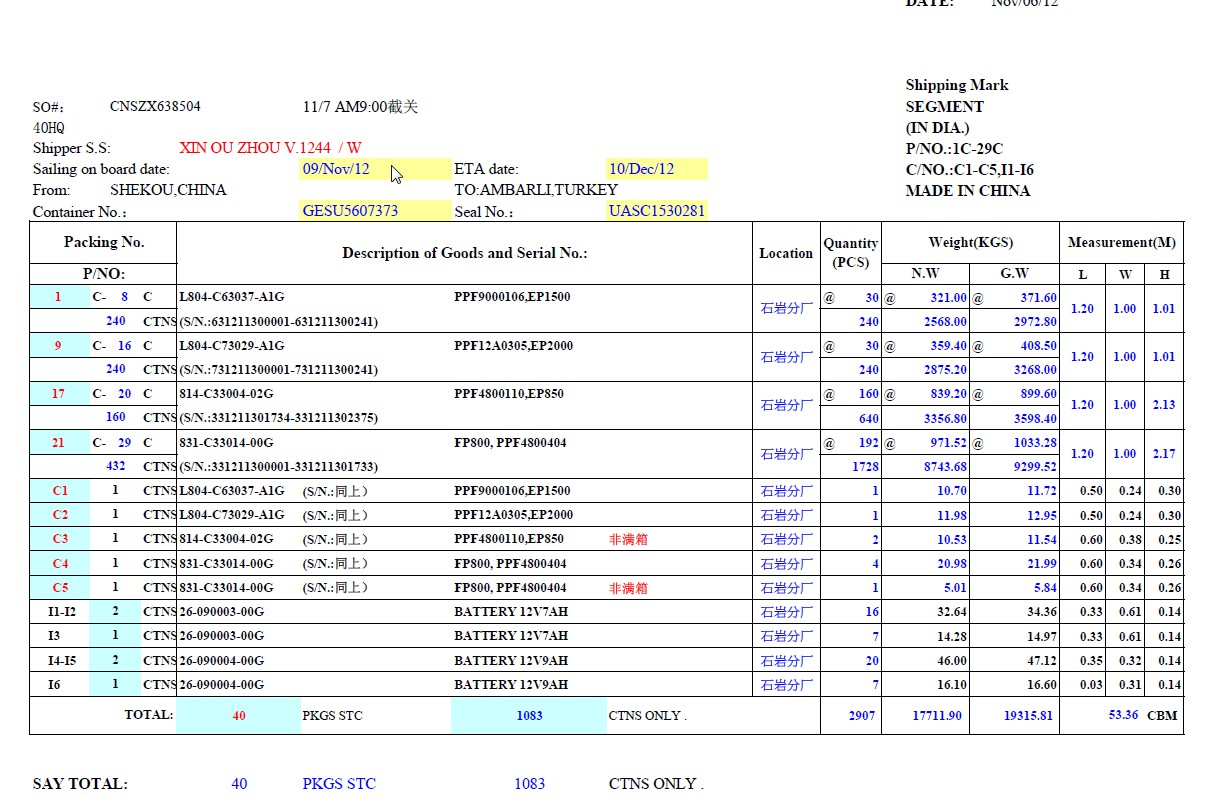Viewport: 1205px width, 797px height.
Task: Select height 2.17 in packing row 21
Action: coord(1164,454)
